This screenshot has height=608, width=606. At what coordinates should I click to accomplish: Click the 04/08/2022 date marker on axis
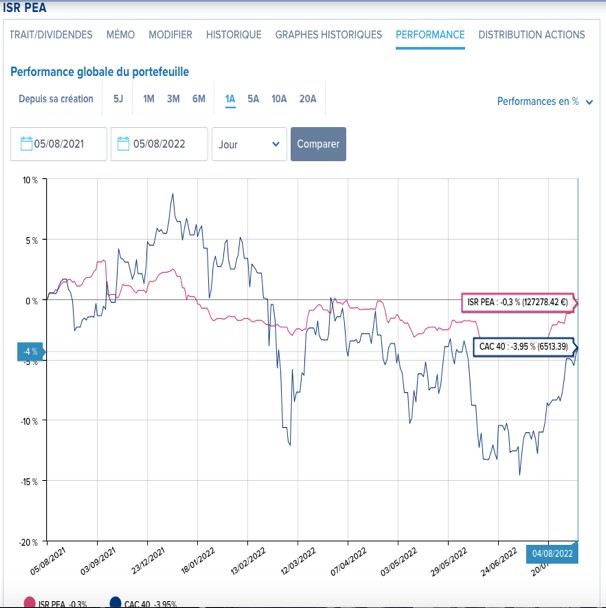[552, 553]
